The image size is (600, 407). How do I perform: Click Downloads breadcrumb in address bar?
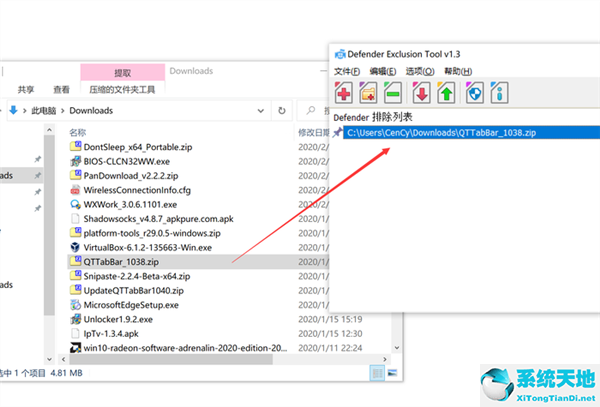pos(91,111)
